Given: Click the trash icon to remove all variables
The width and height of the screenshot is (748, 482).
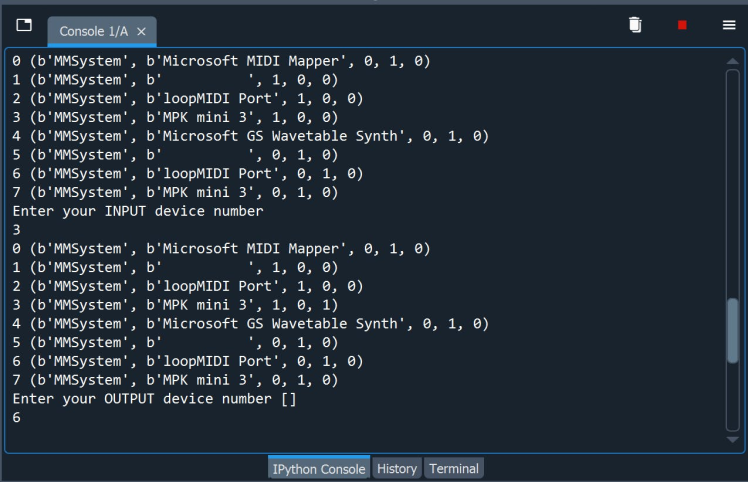Looking at the screenshot, I should click(635, 25).
